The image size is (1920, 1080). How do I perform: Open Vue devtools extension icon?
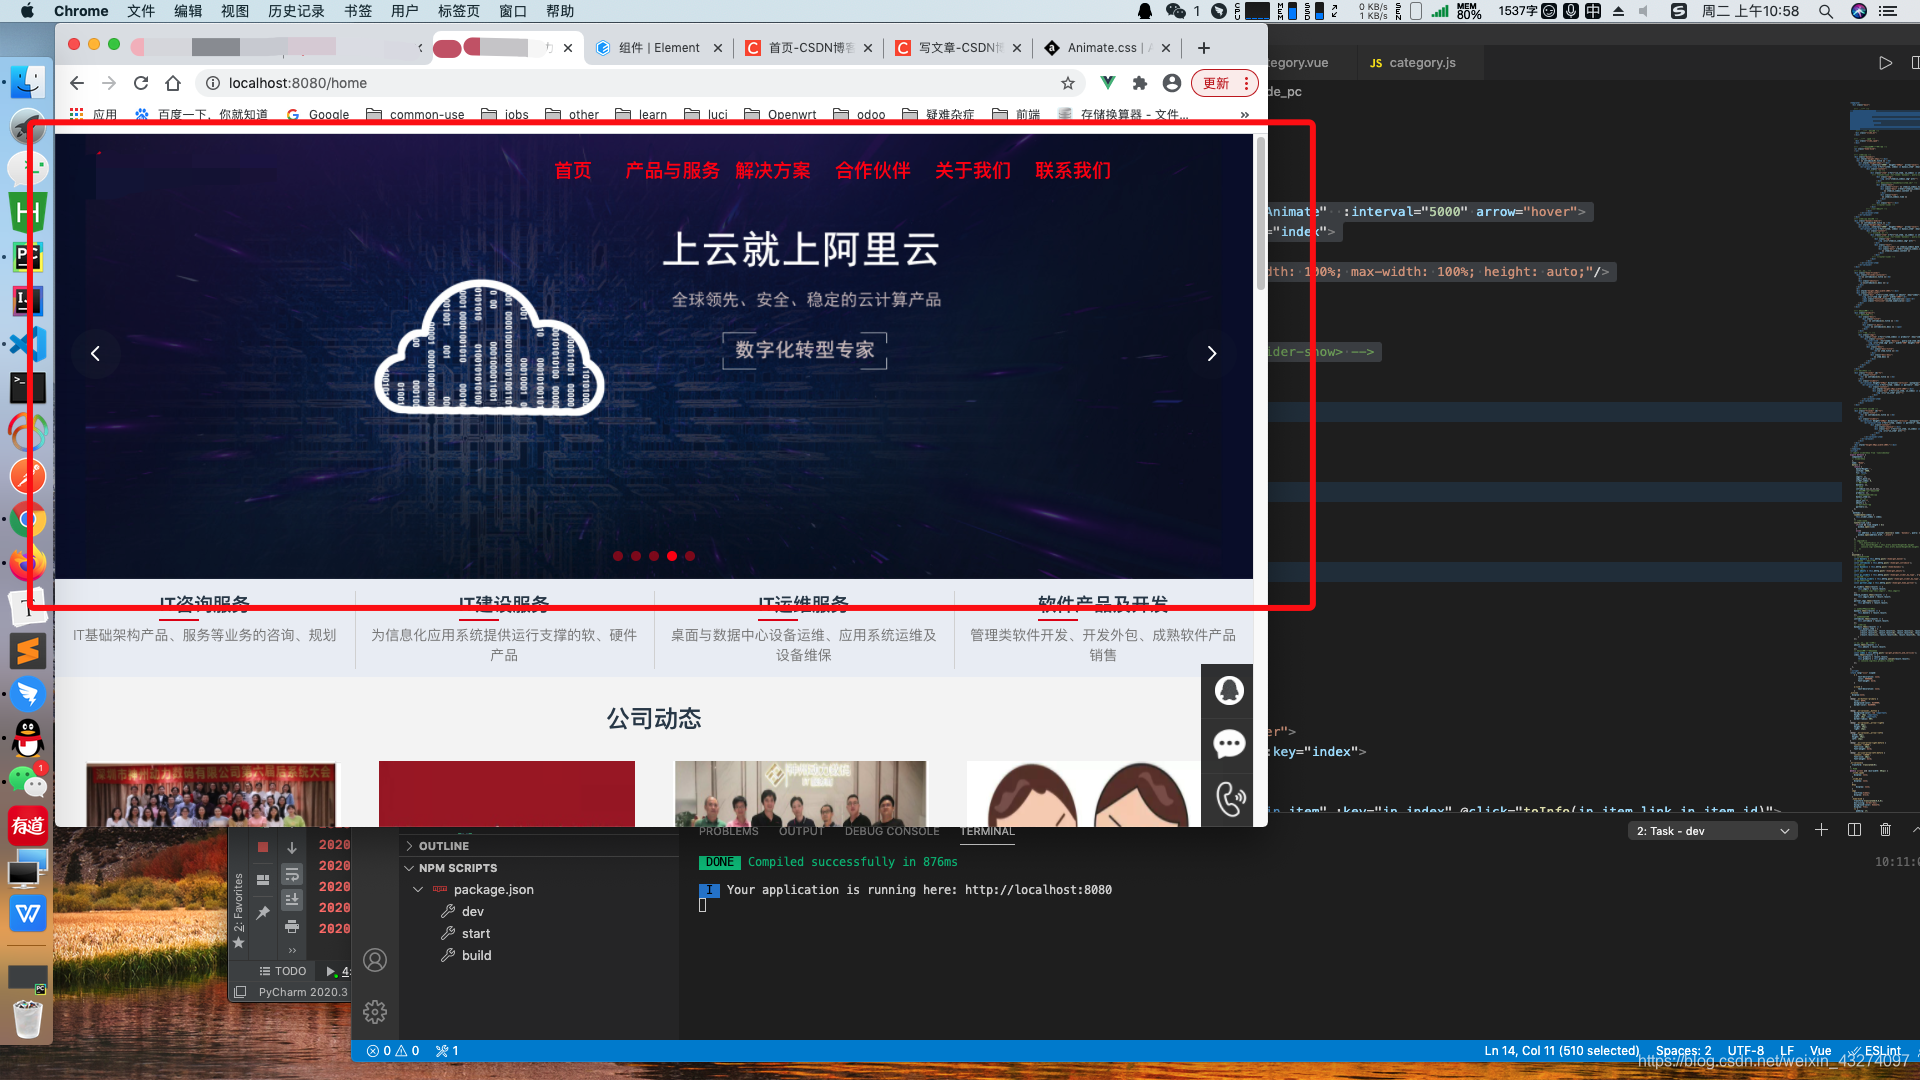tap(1107, 83)
